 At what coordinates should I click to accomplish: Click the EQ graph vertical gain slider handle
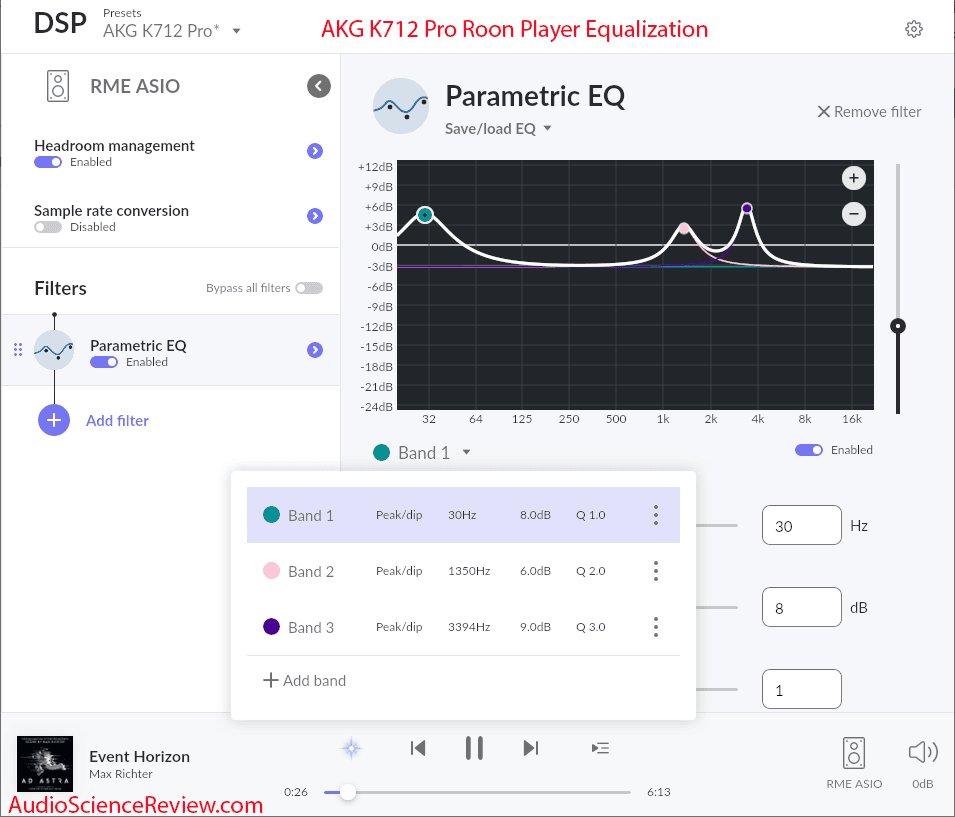coord(898,326)
